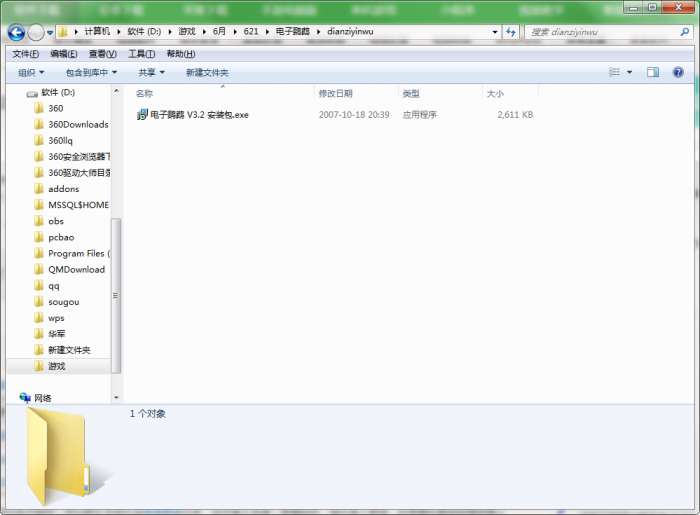Viewport: 700px width, 515px height.
Task: Select the highlighted 游戏 folder in sidebar
Action: [x=57, y=366]
